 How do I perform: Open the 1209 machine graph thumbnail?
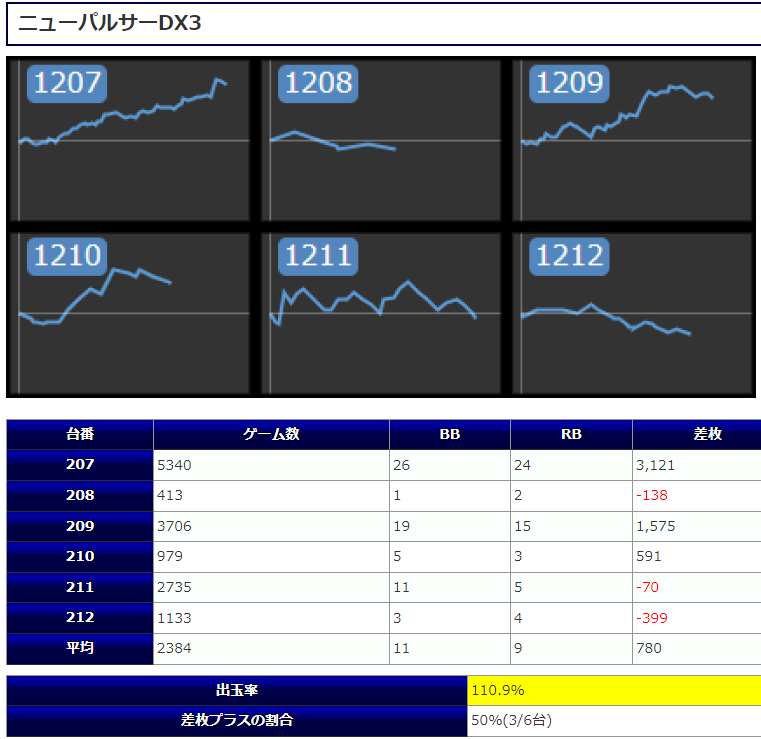tap(632, 140)
